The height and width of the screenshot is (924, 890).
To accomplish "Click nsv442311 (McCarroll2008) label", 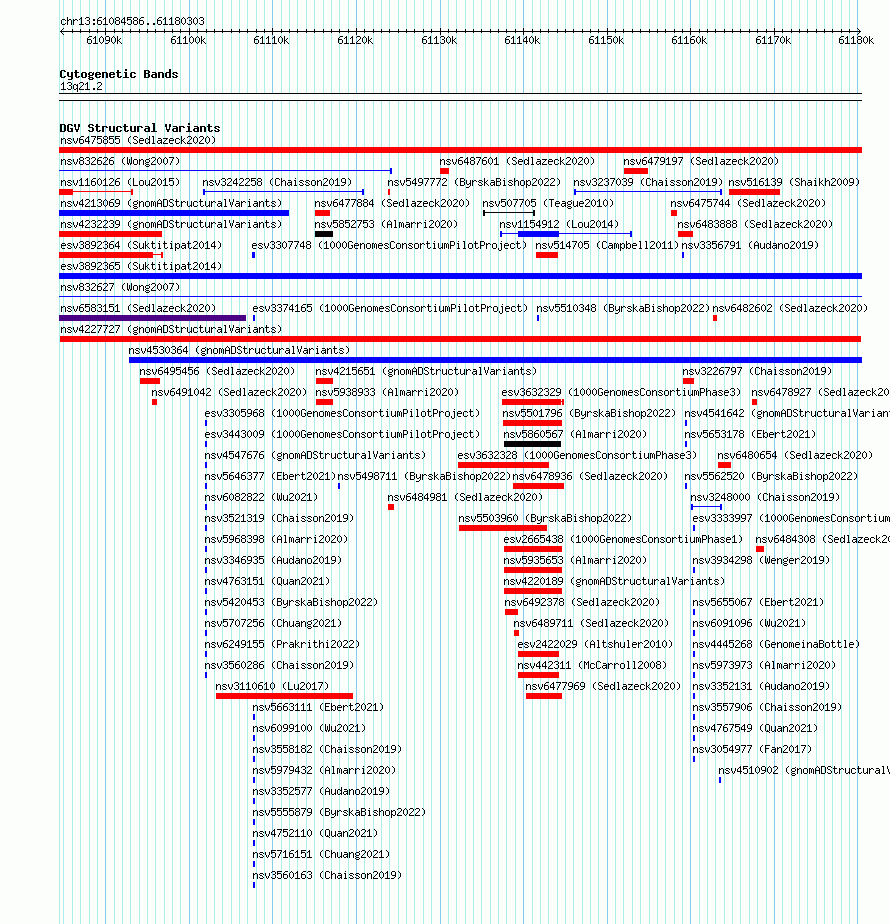I will click(592, 666).
